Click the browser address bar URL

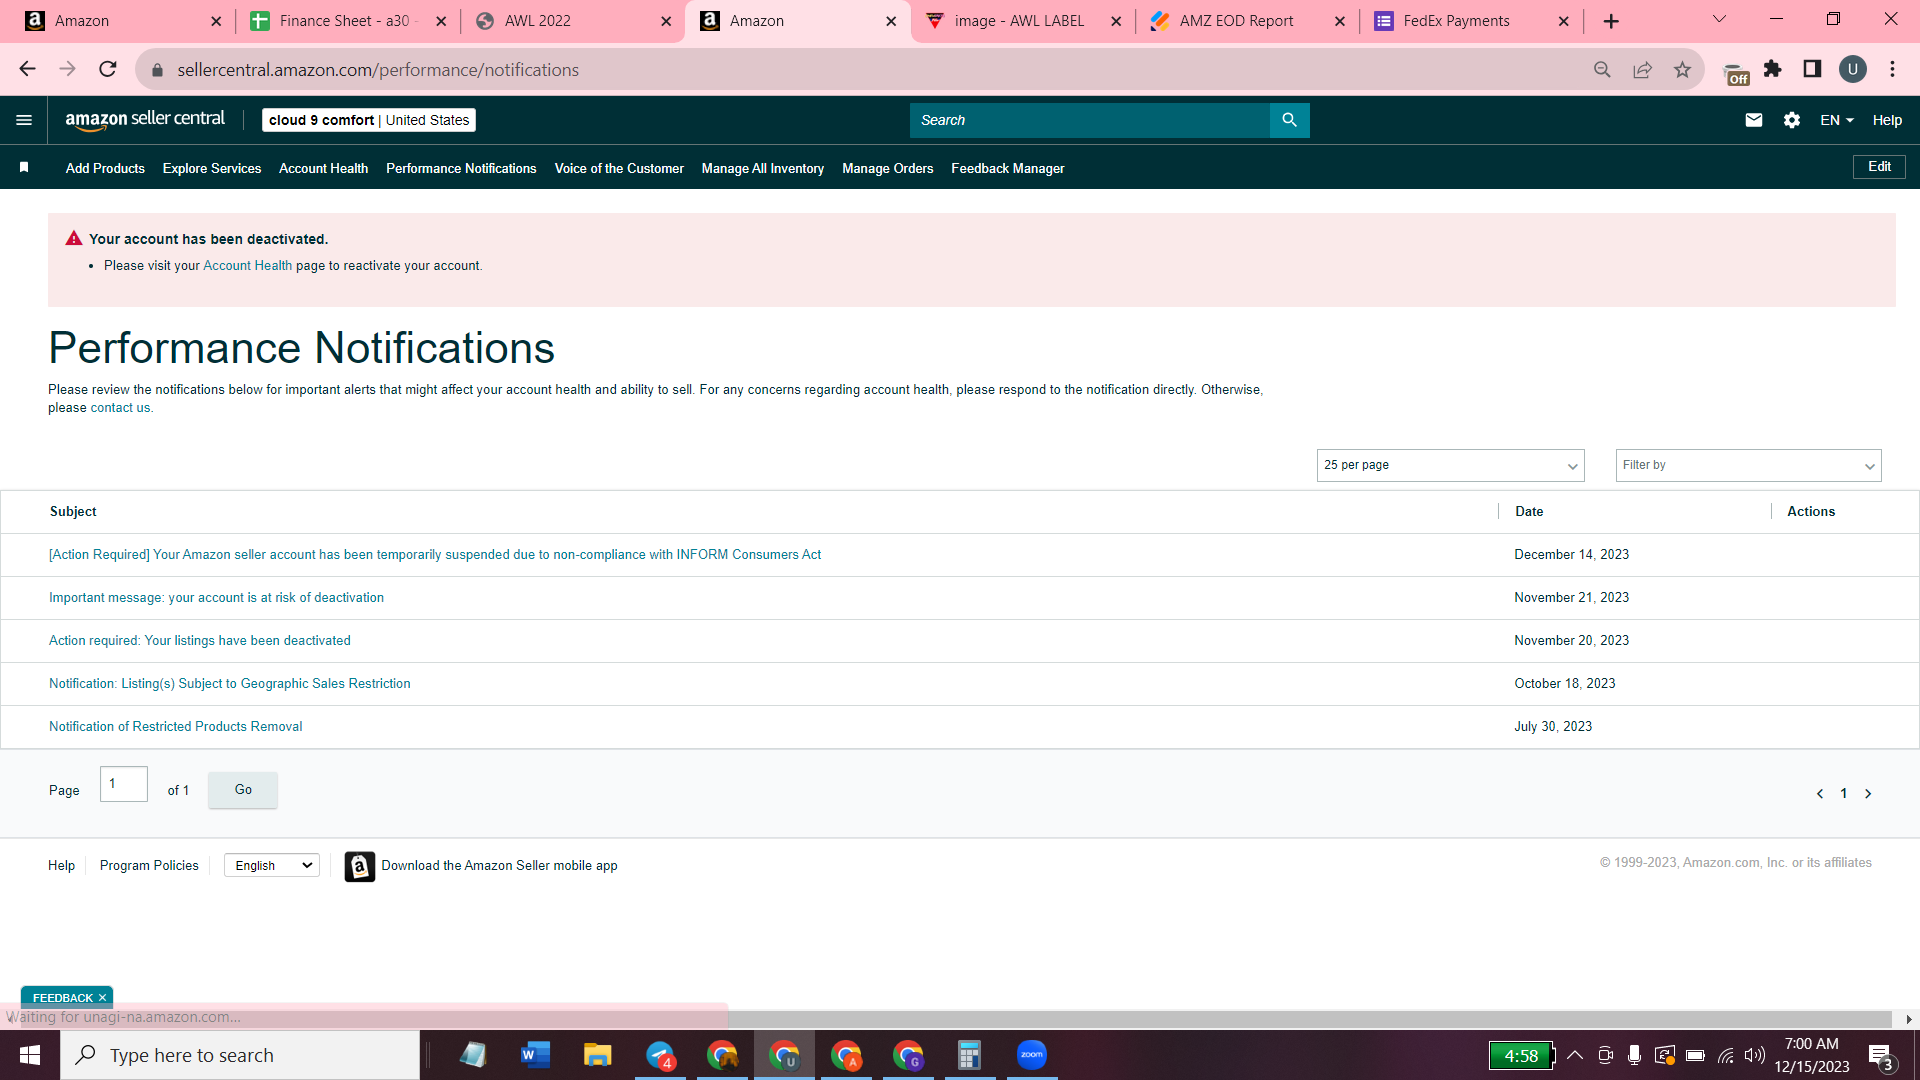pyautogui.click(x=378, y=70)
